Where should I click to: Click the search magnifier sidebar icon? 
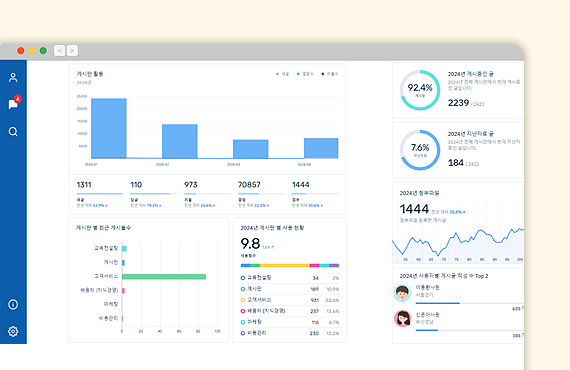tap(13, 132)
